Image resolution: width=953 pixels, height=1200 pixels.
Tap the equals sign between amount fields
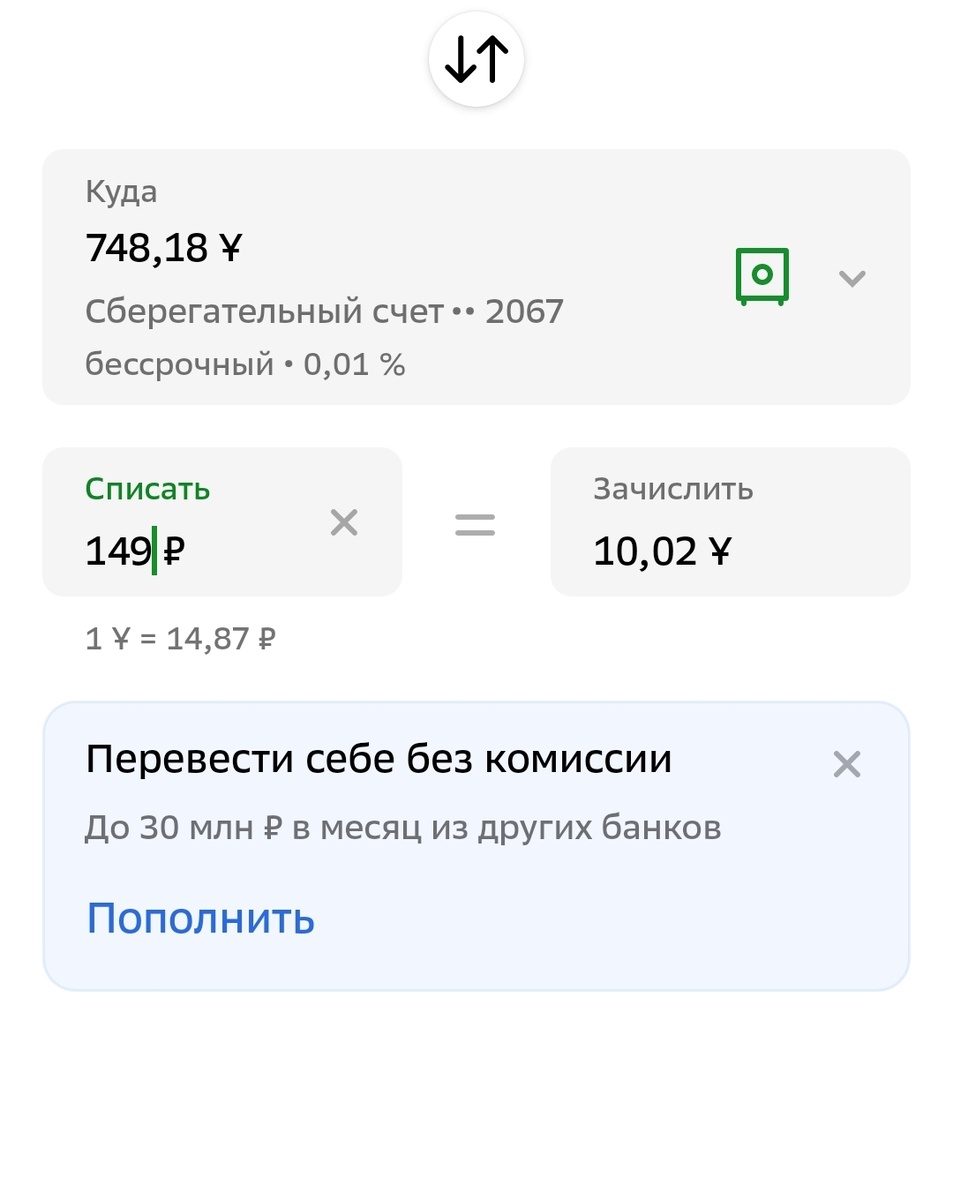475,524
